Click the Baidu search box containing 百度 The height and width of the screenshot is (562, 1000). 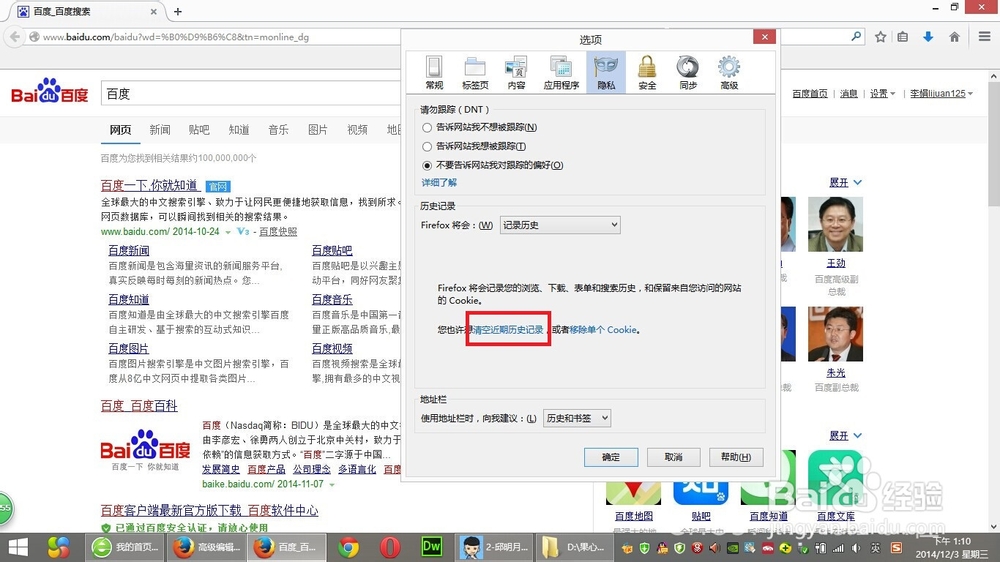251,94
